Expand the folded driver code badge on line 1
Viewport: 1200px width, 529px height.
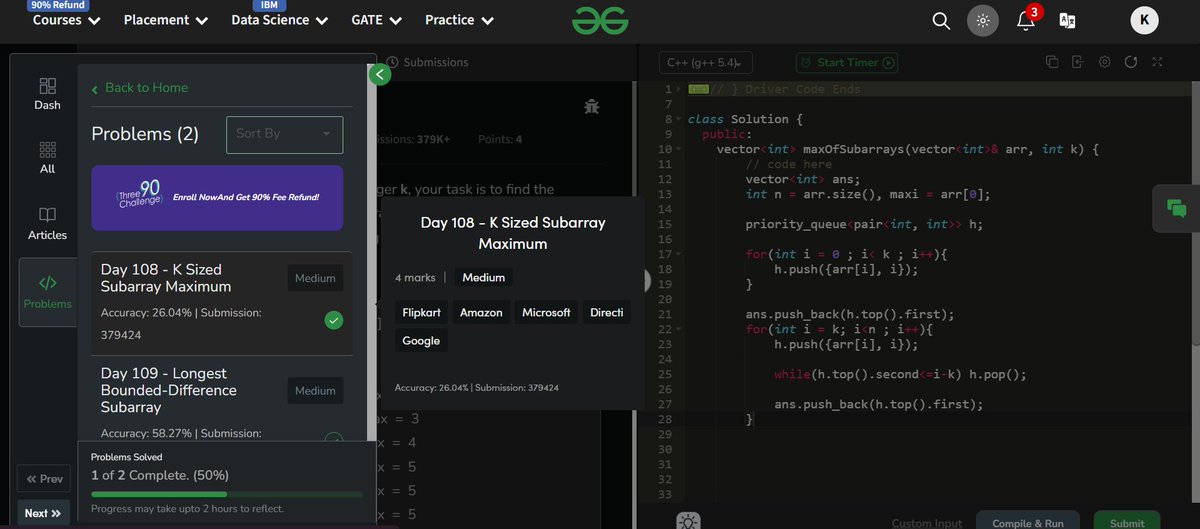[699, 89]
